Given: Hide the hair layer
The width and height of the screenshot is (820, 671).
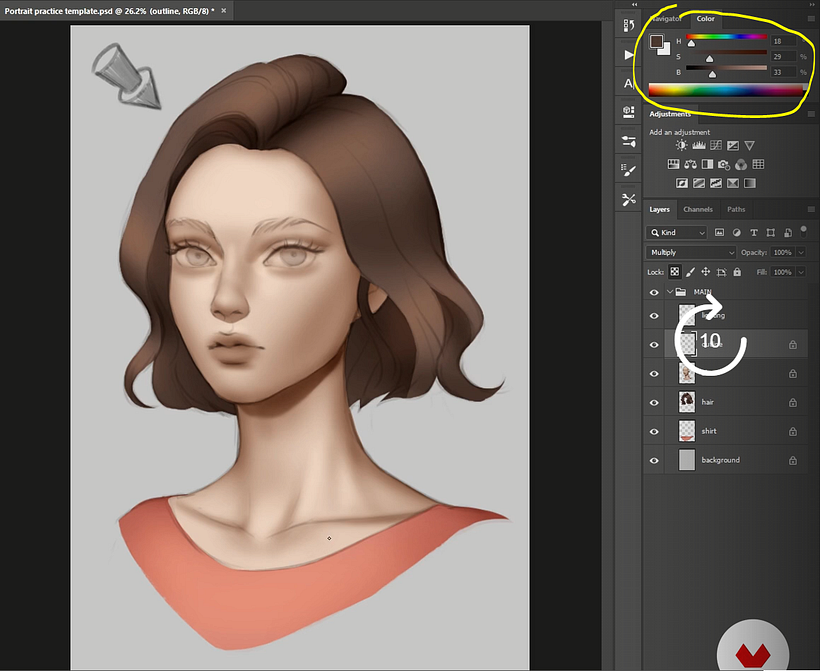Looking at the screenshot, I should 654,403.
